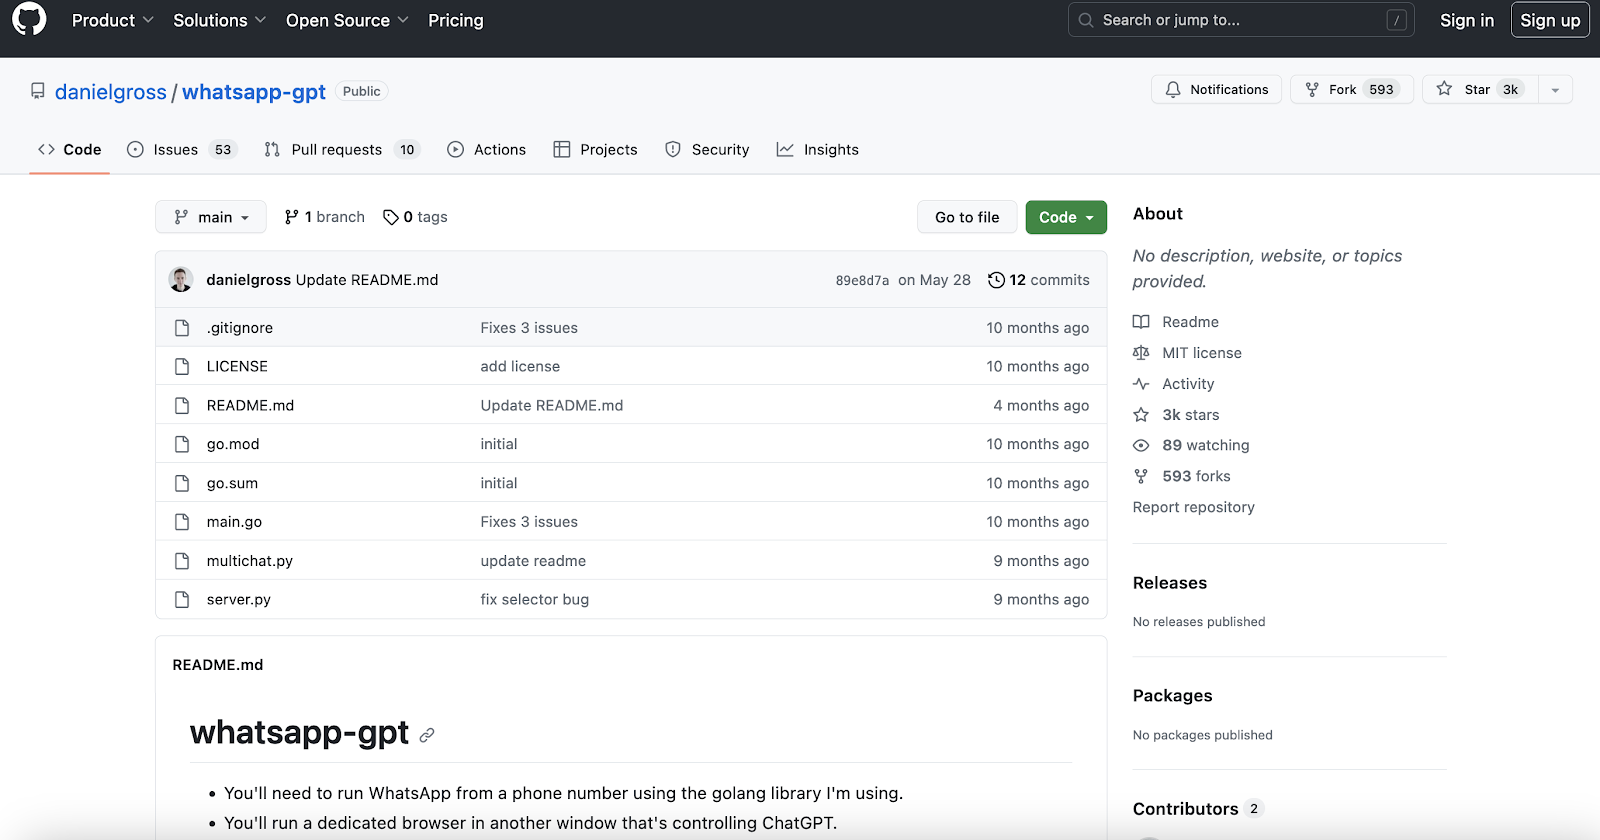This screenshot has width=1600, height=840.
Task: Expand the Solutions menu
Action: (220, 20)
